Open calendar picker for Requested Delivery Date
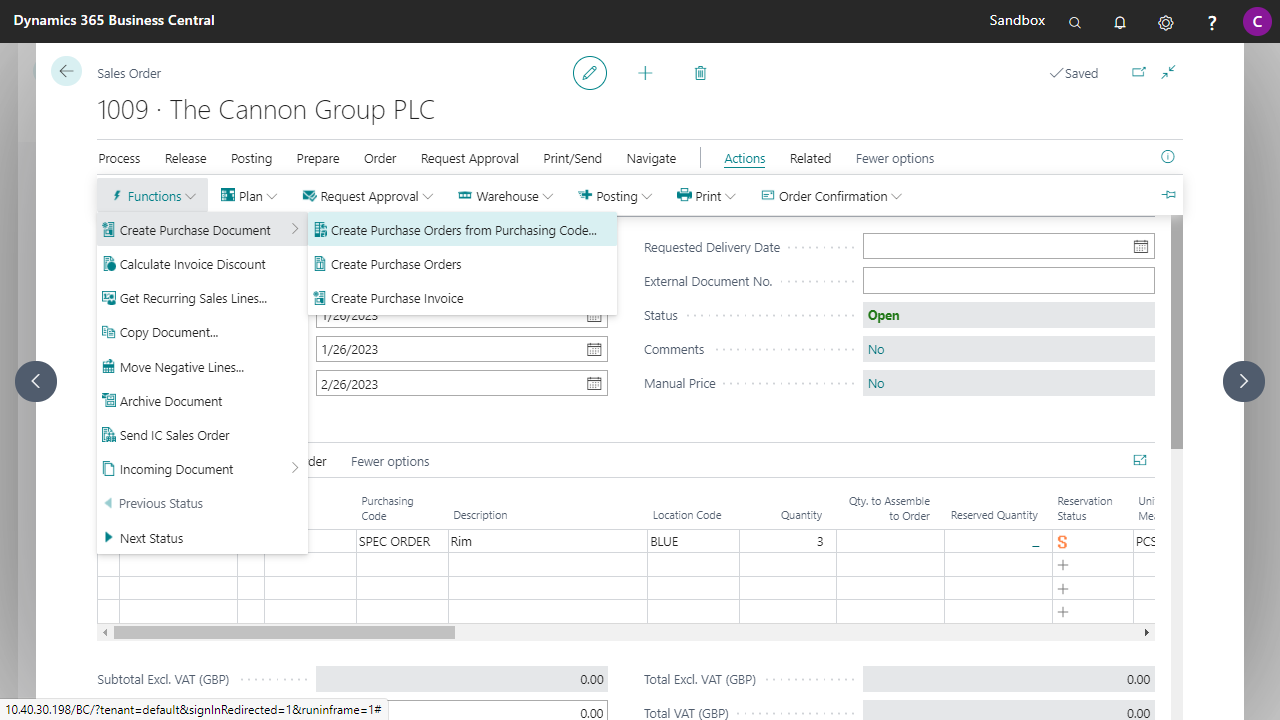This screenshot has width=1280, height=720. coord(1140,247)
